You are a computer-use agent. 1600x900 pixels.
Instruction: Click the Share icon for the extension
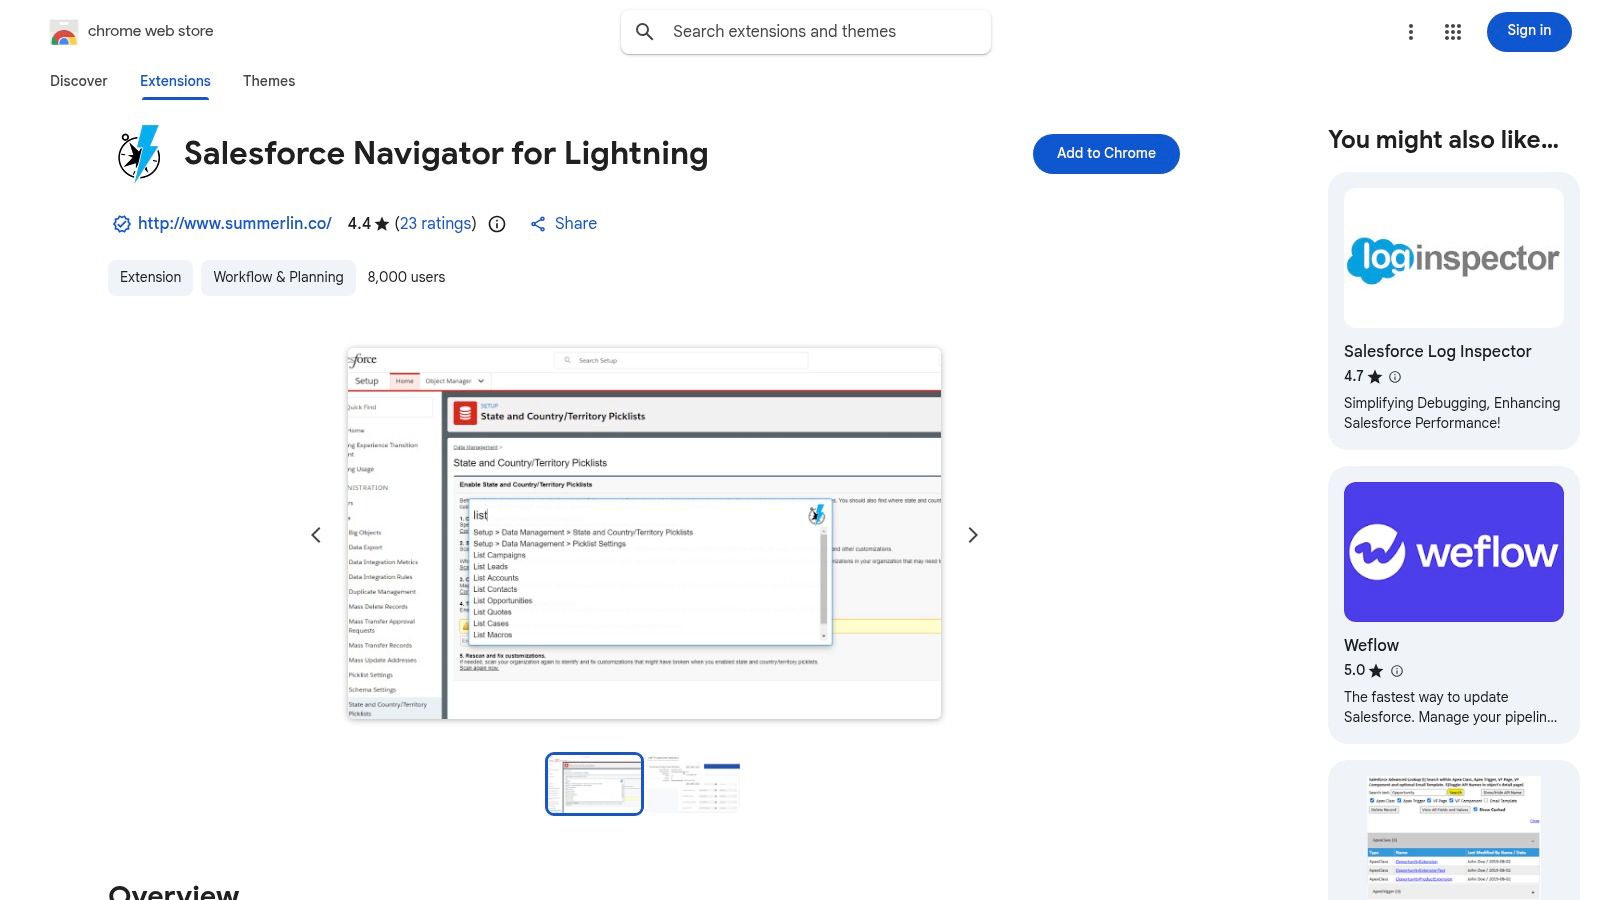click(x=539, y=223)
